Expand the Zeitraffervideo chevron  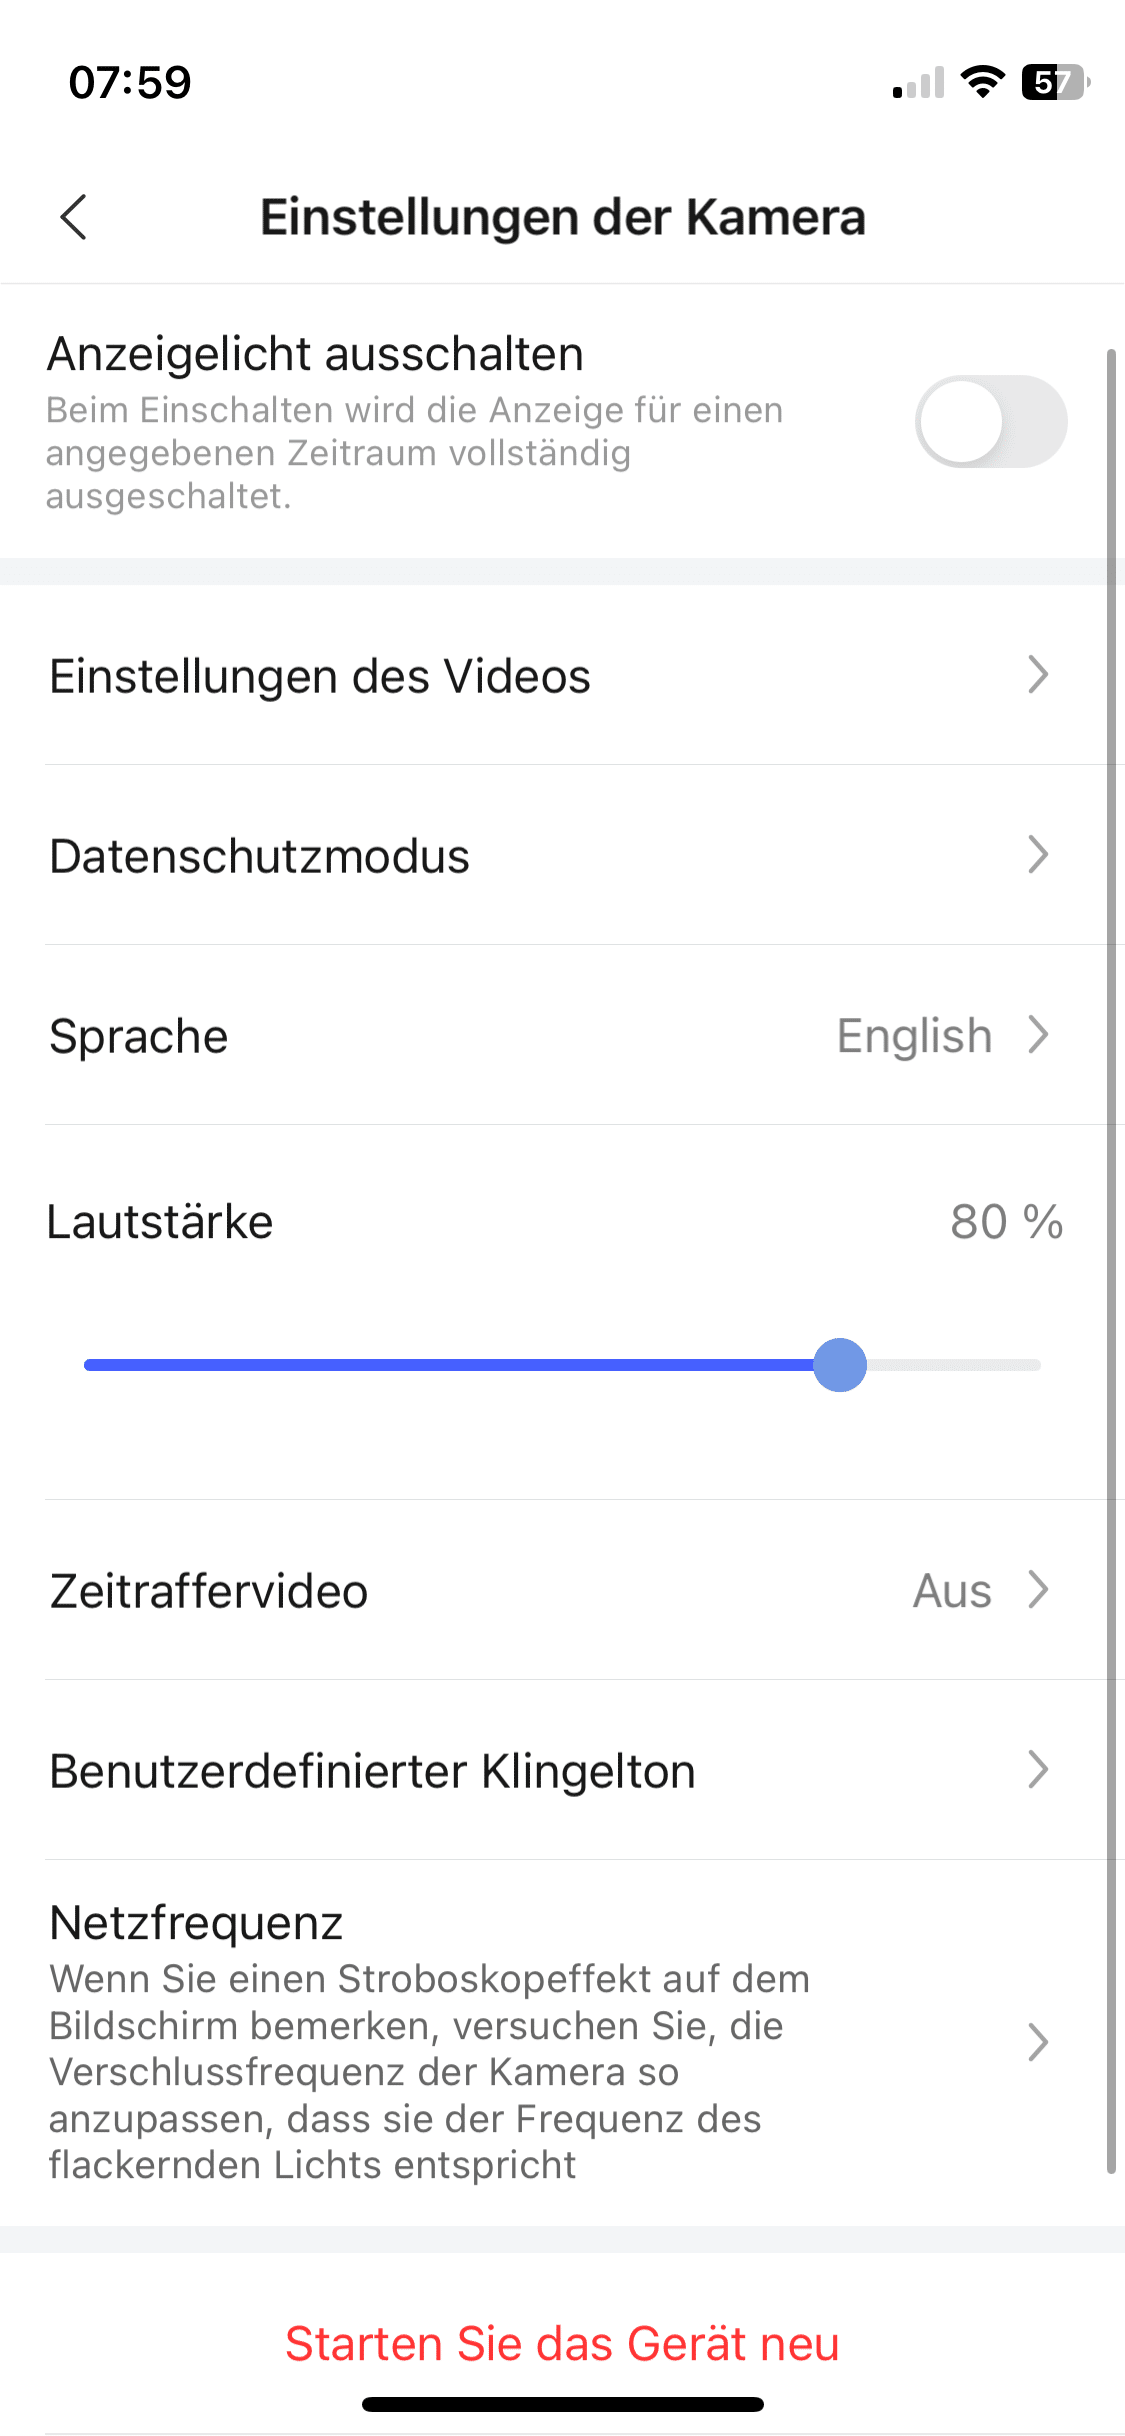[x=1038, y=1589]
